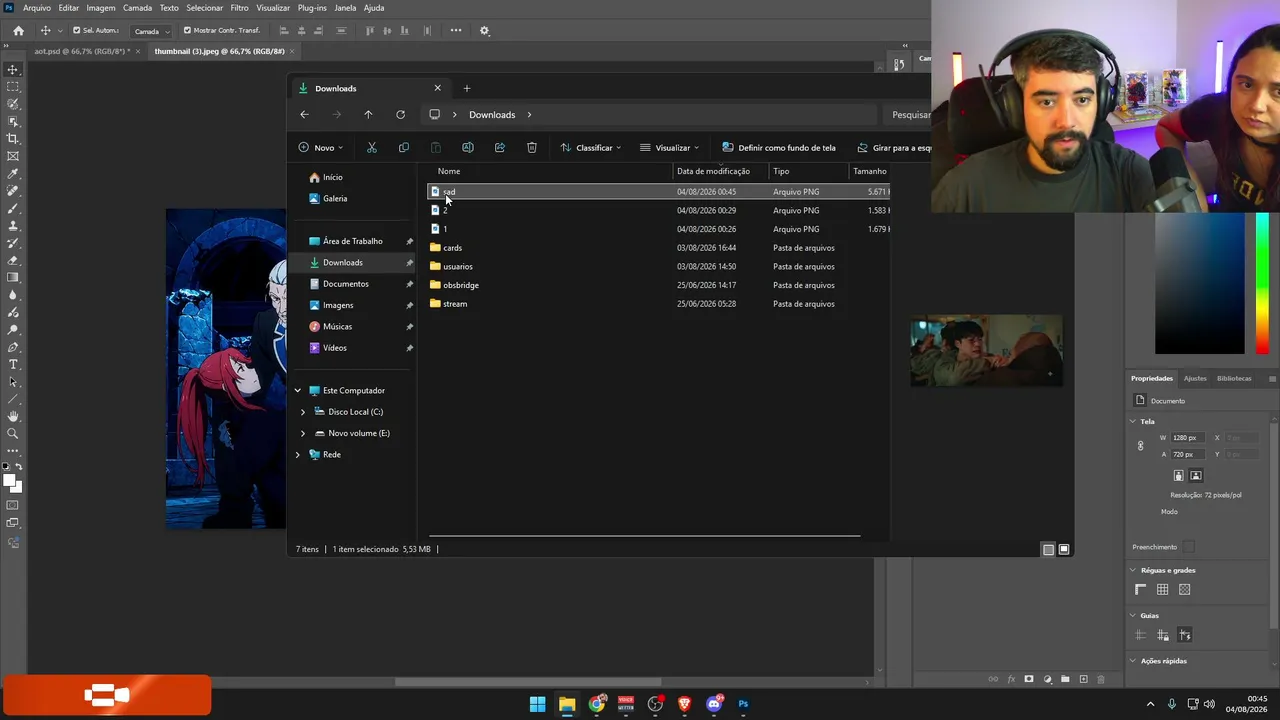Open Galeria in Explorer sidebar
Screen dimensions: 1280x720
[x=335, y=199]
